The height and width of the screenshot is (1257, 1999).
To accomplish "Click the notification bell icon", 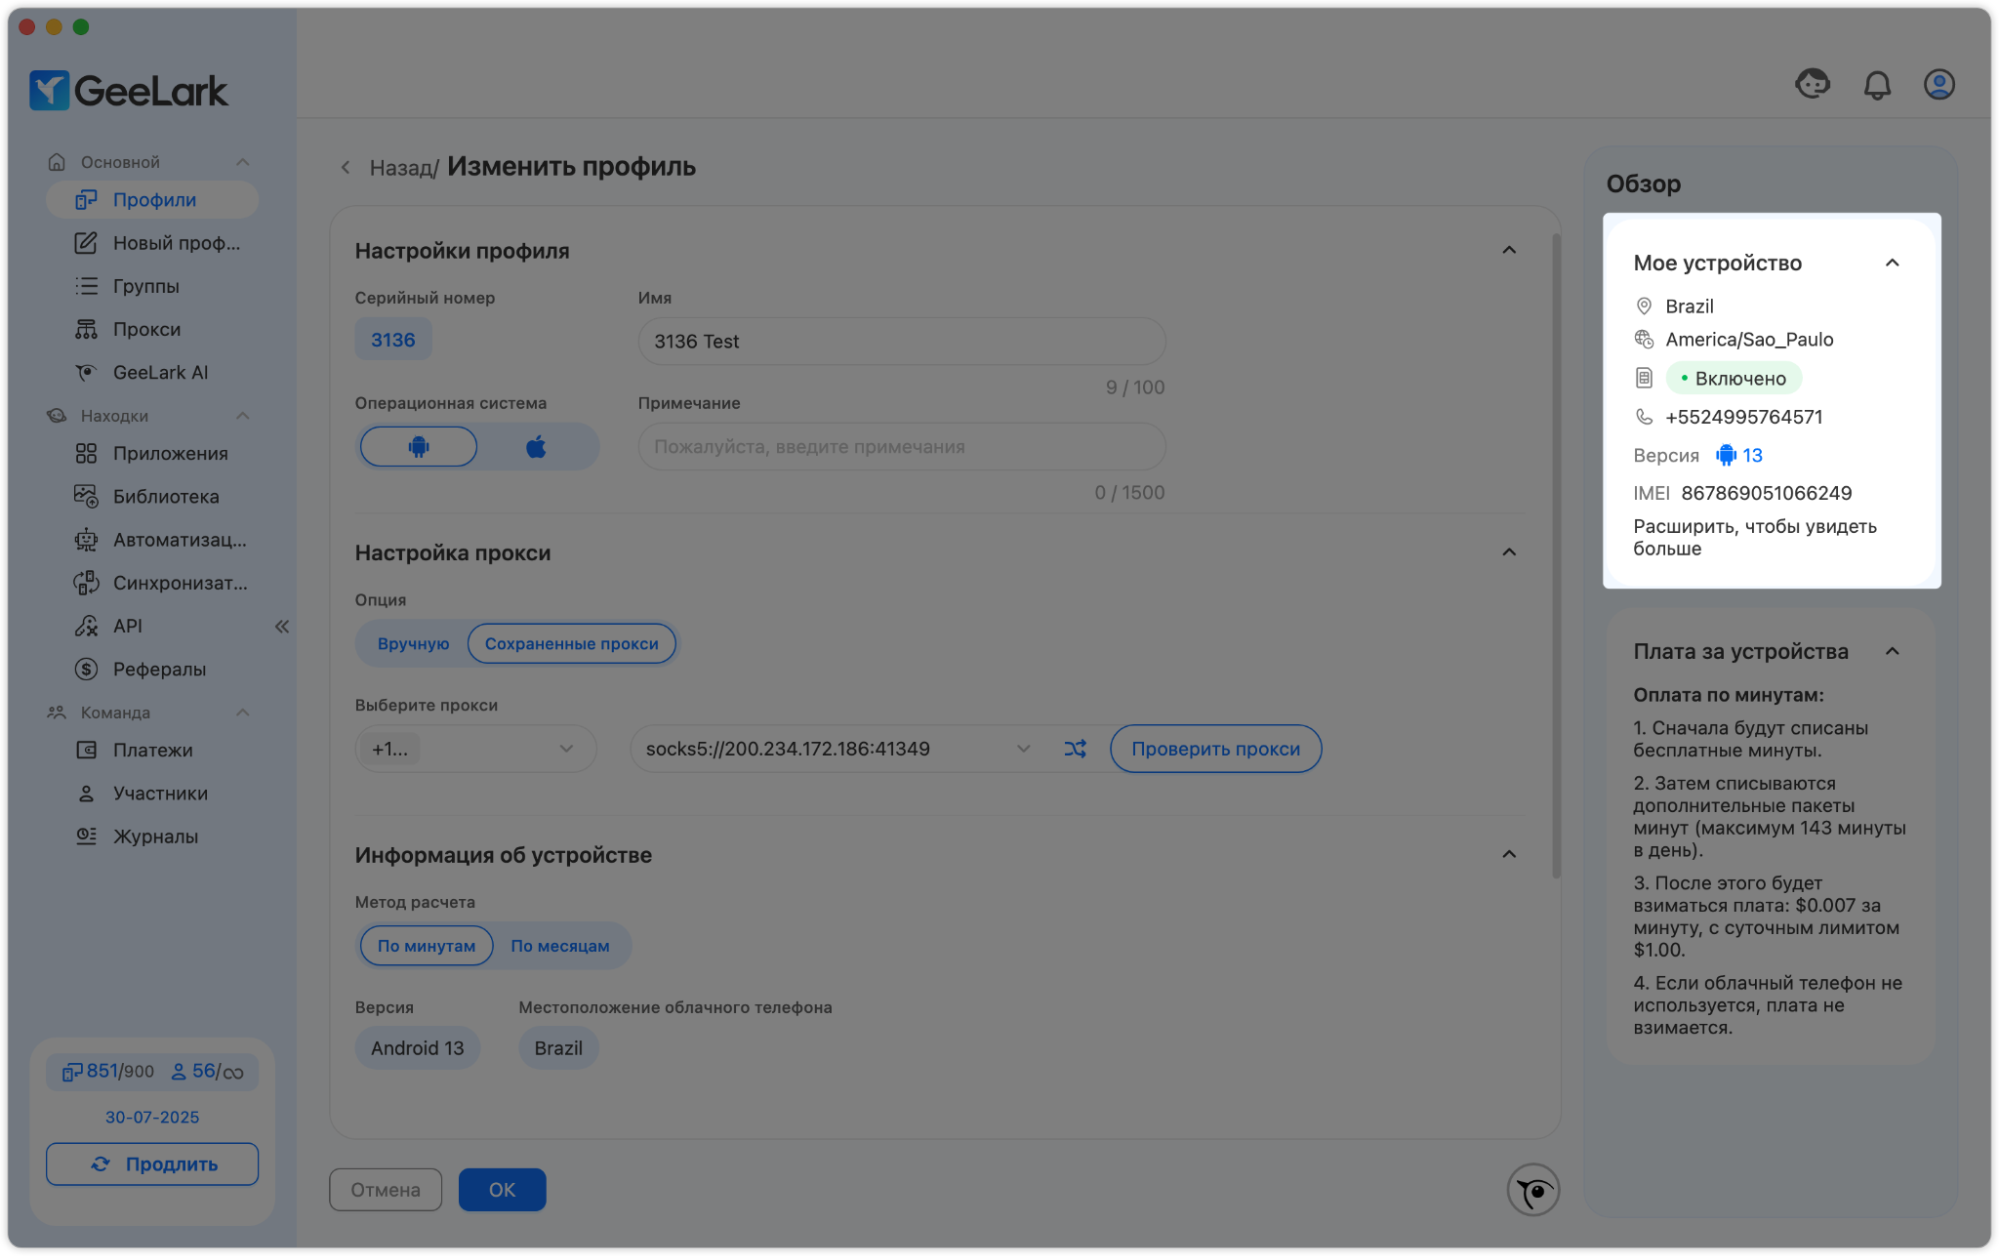I will pyautogui.click(x=1877, y=85).
